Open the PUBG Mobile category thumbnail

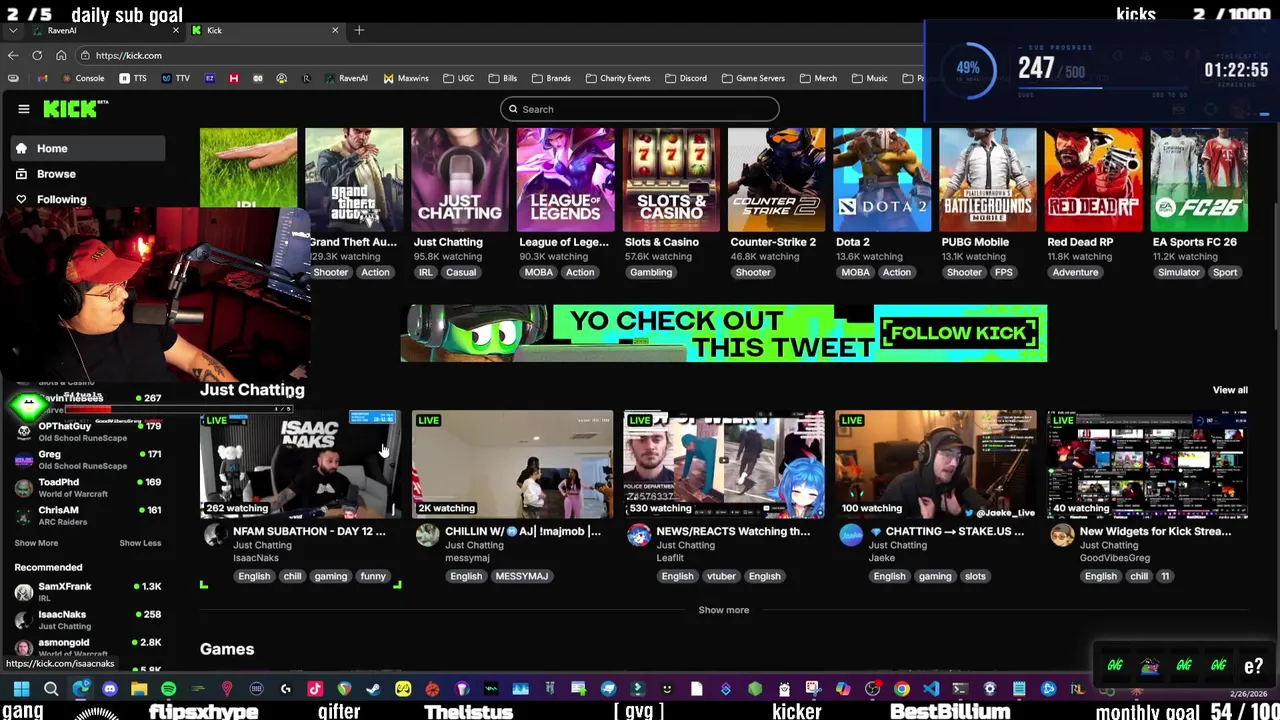click(x=988, y=180)
